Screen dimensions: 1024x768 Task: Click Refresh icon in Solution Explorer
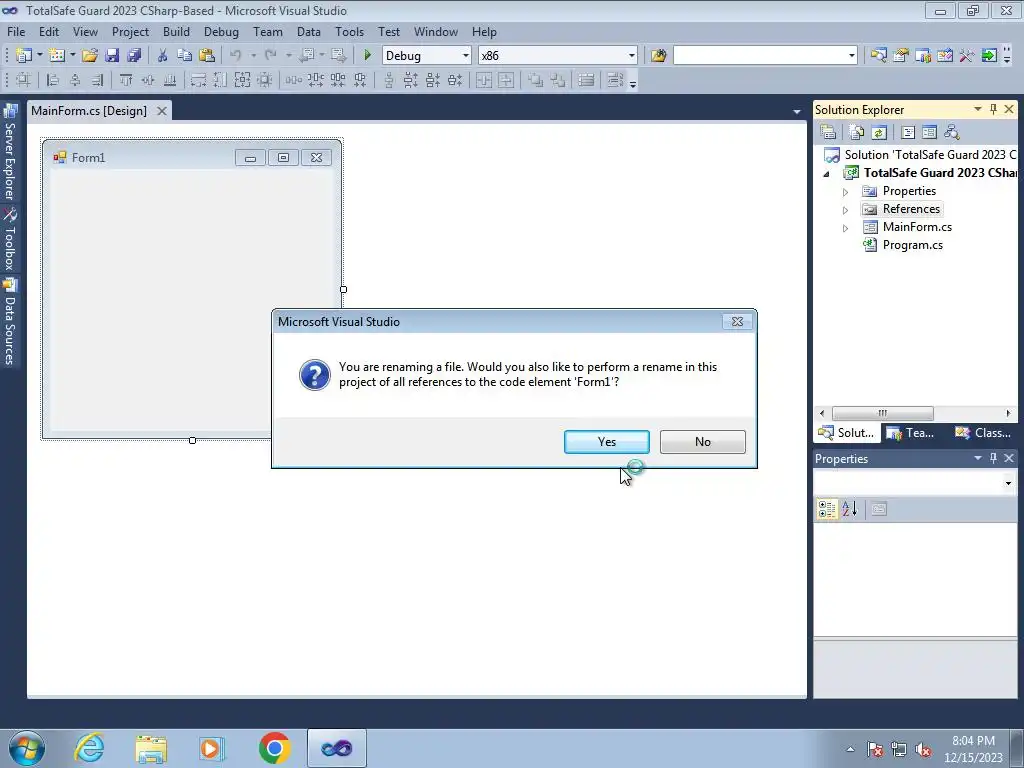(879, 133)
